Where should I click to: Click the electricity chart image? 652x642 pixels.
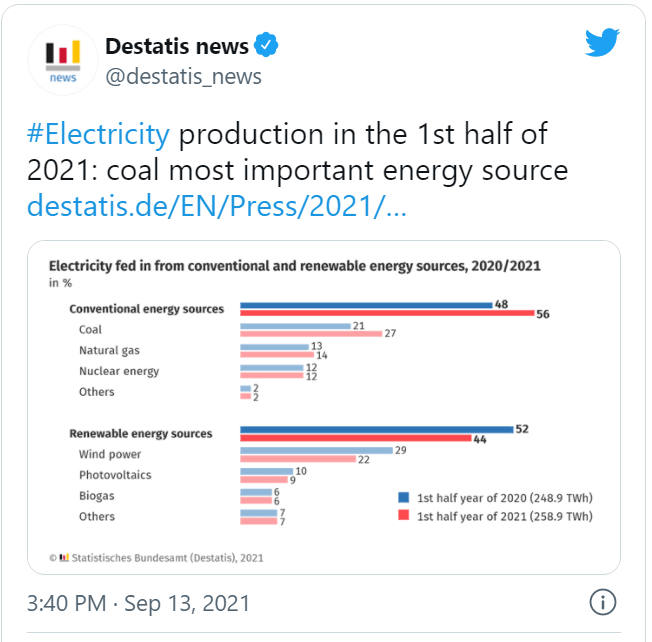pyautogui.click(x=324, y=407)
